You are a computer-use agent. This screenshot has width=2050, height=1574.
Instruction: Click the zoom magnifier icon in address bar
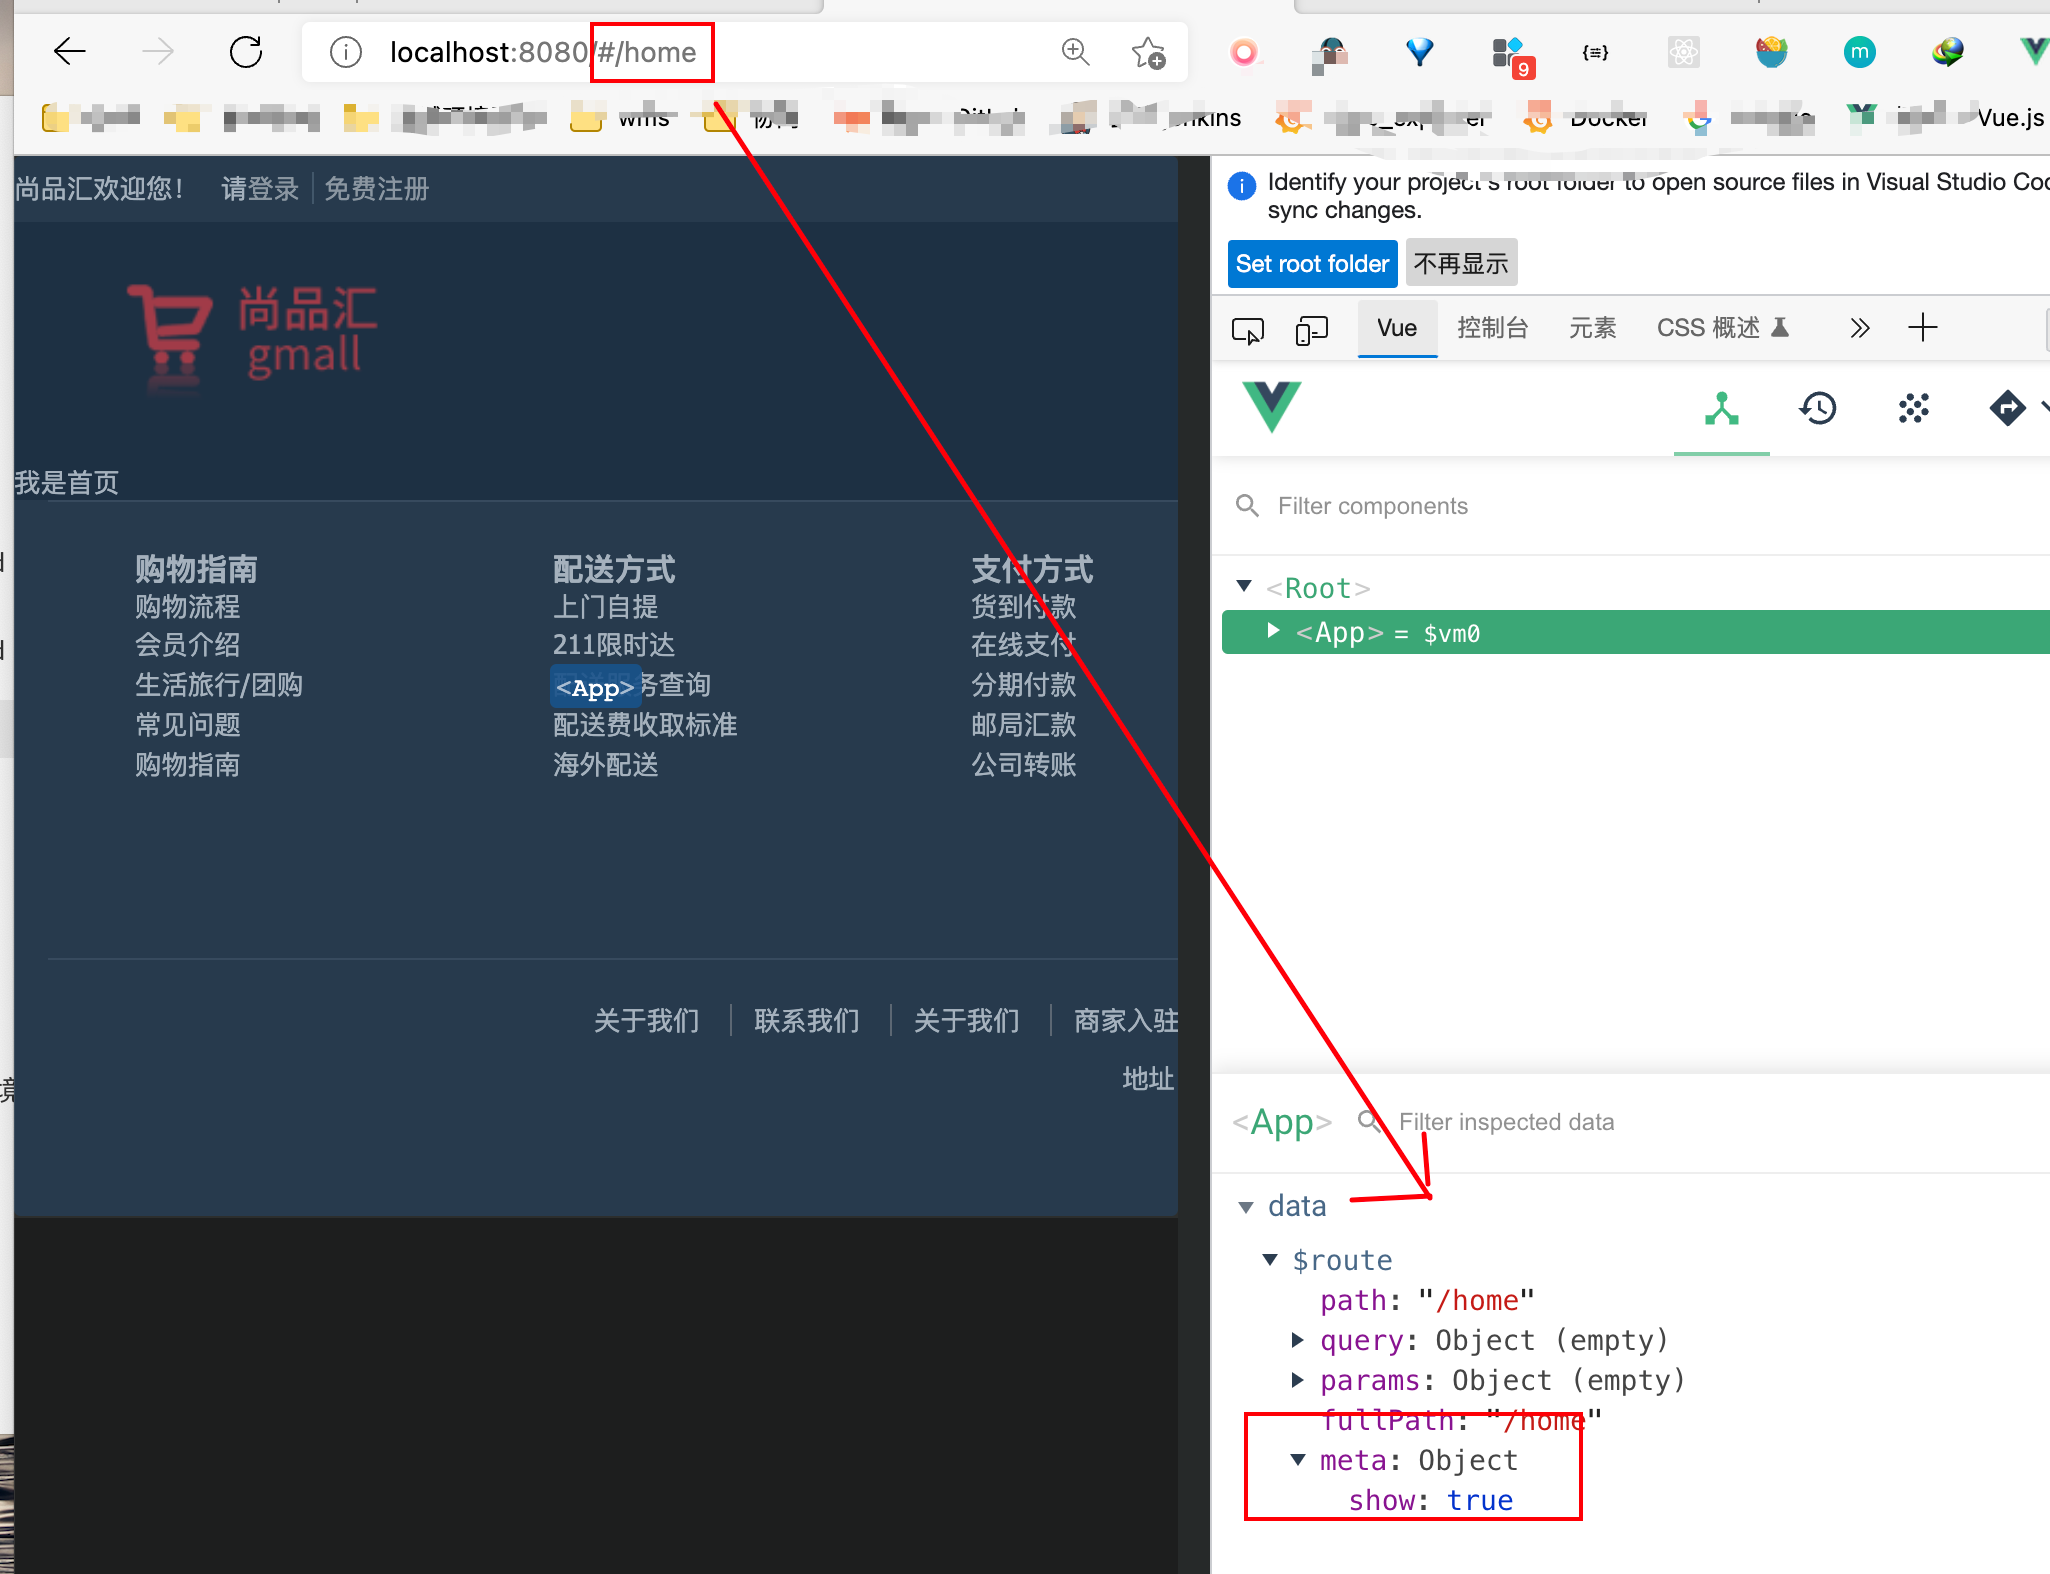pyautogui.click(x=1075, y=52)
